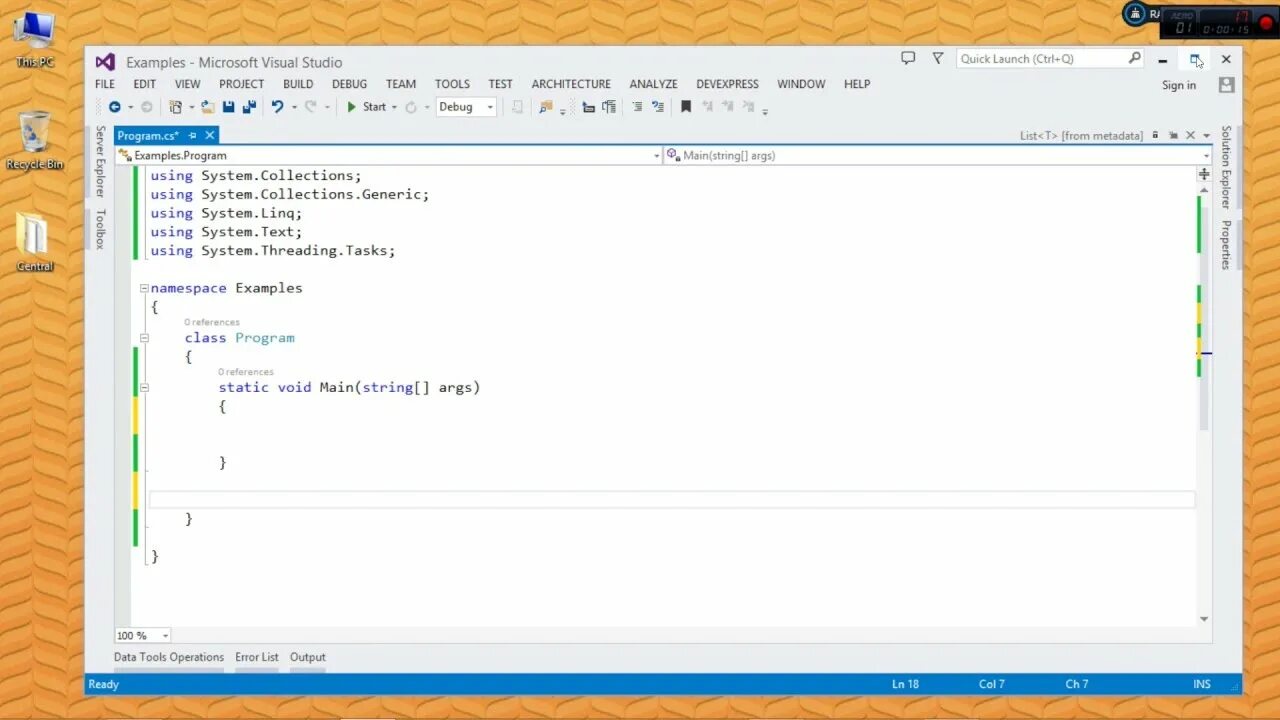Toggle a bookmark with the bookmark icon
This screenshot has width=1280, height=720.
pos(686,107)
